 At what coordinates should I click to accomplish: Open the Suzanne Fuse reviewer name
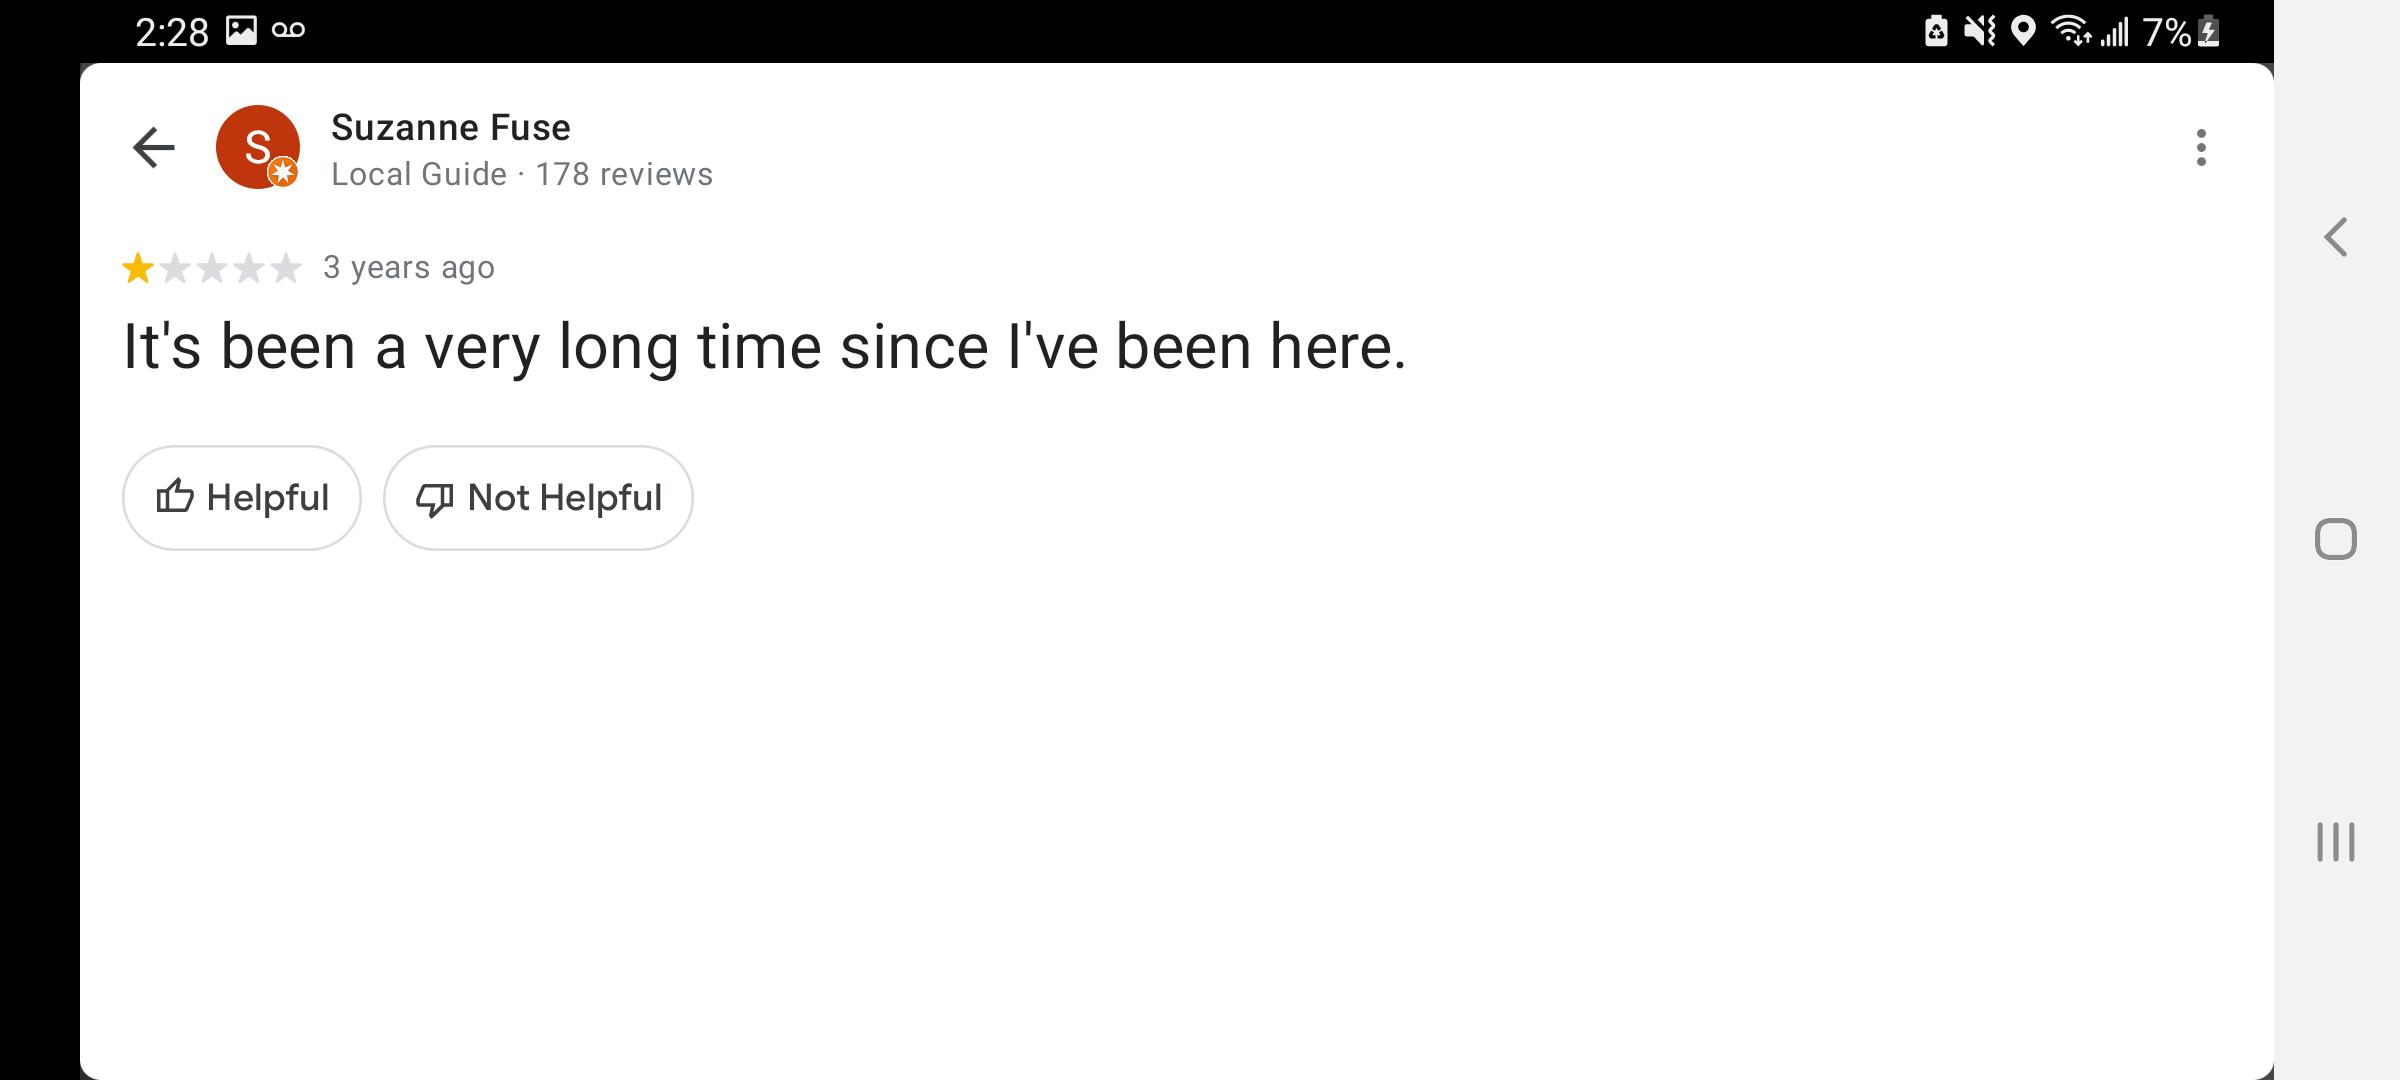[450, 127]
